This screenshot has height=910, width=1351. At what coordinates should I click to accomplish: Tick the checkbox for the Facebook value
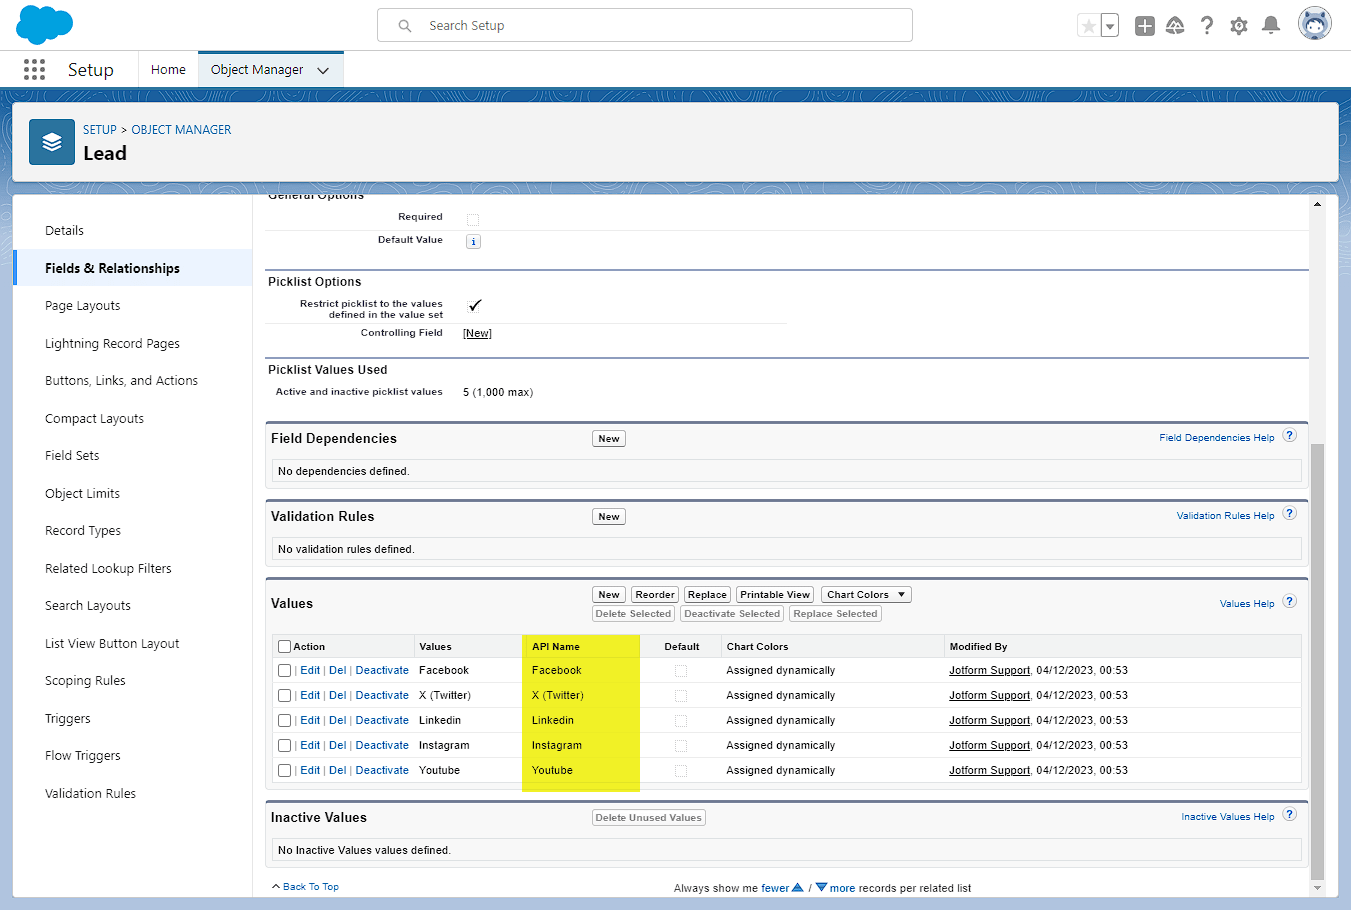285,671
